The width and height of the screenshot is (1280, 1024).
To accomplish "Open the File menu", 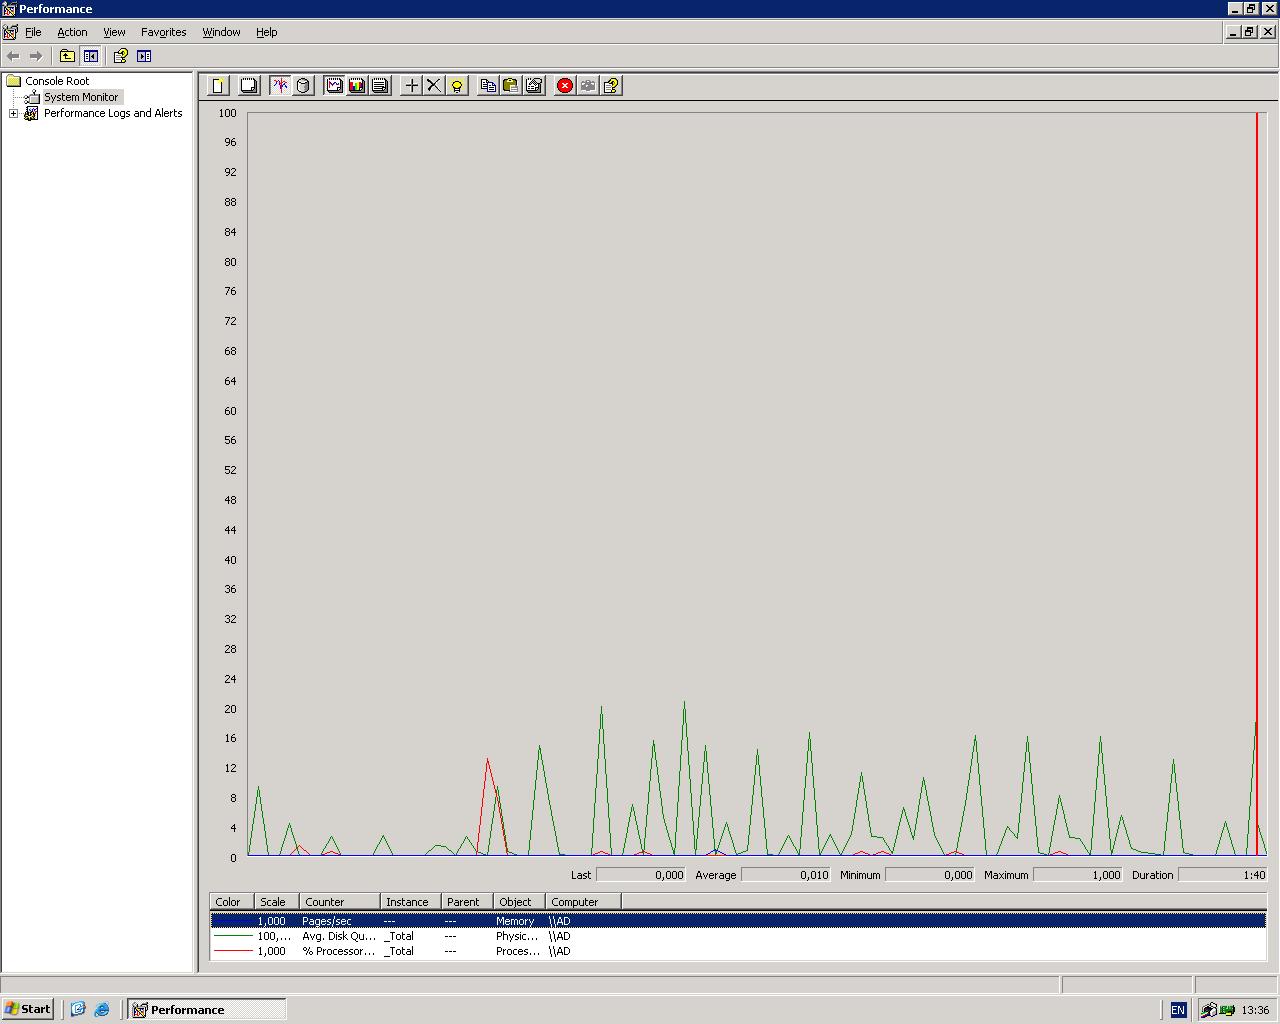I will point(33,32).
